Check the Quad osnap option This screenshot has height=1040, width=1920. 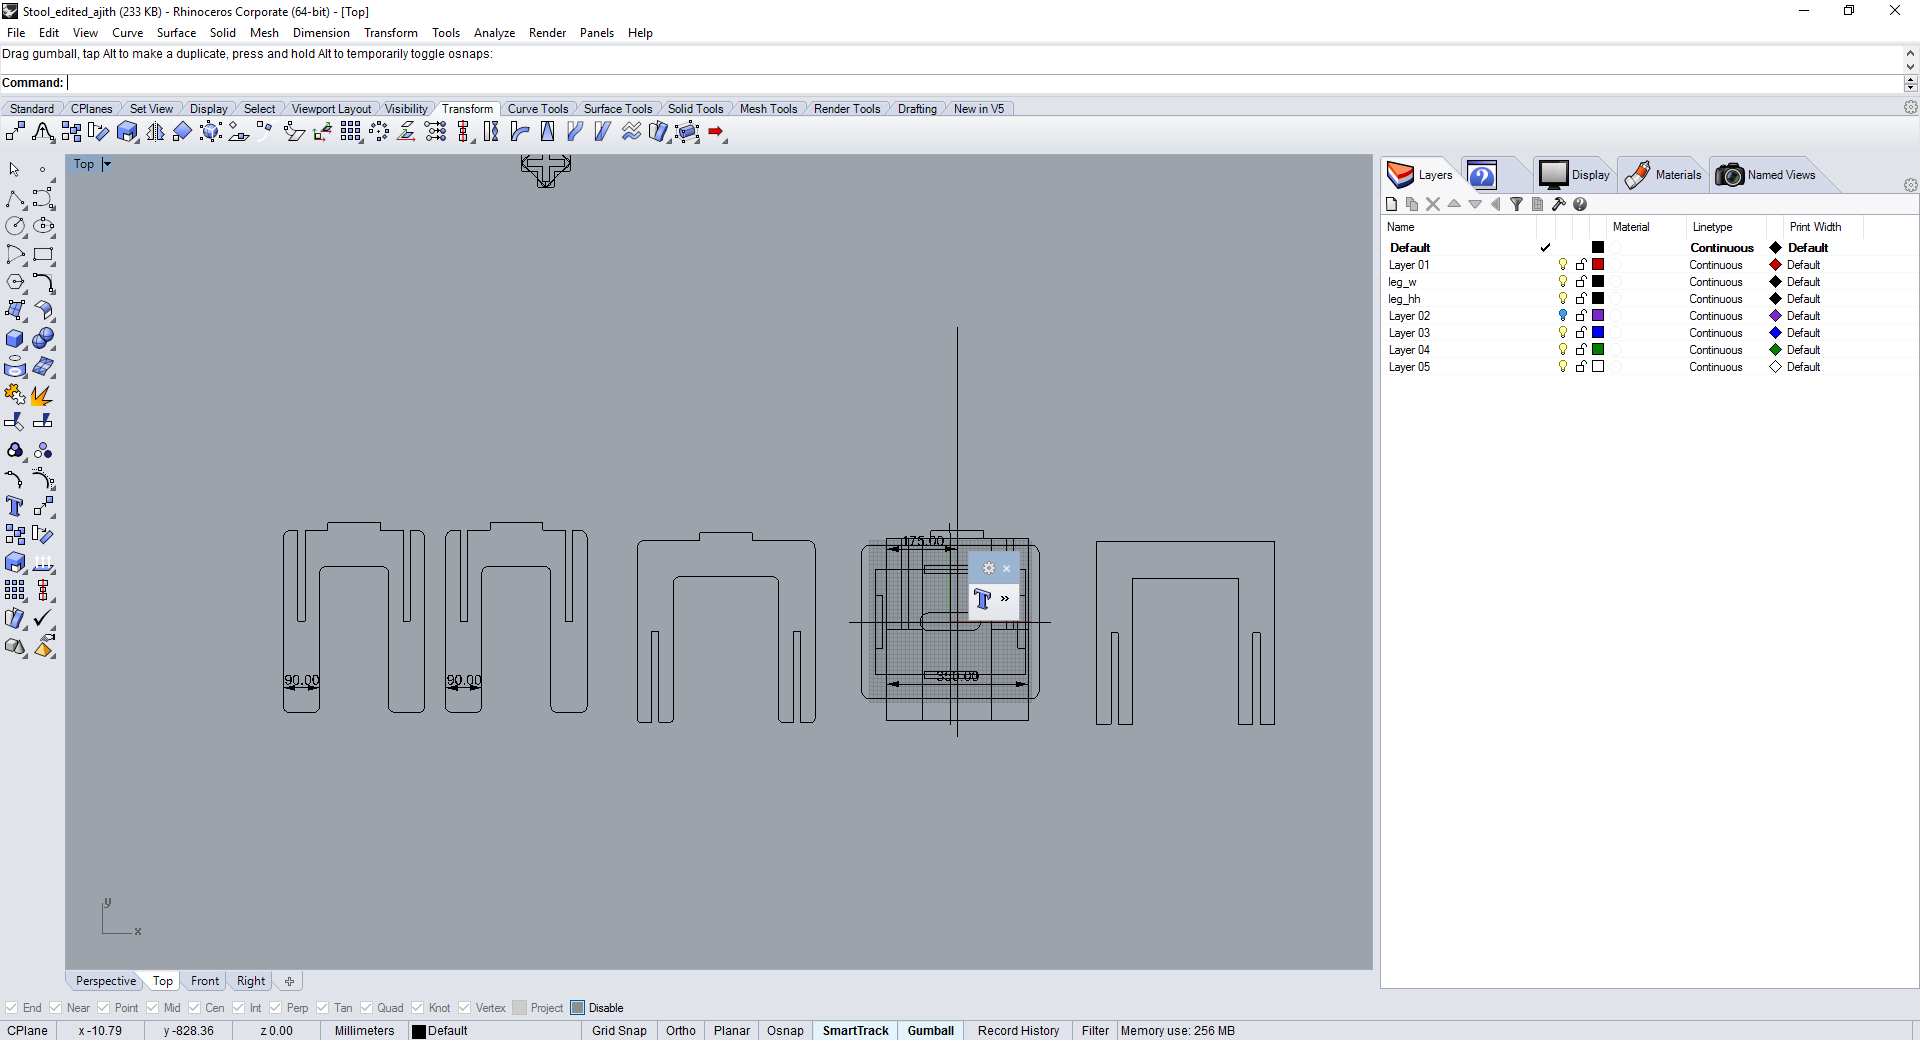[x=366, y=1008]
